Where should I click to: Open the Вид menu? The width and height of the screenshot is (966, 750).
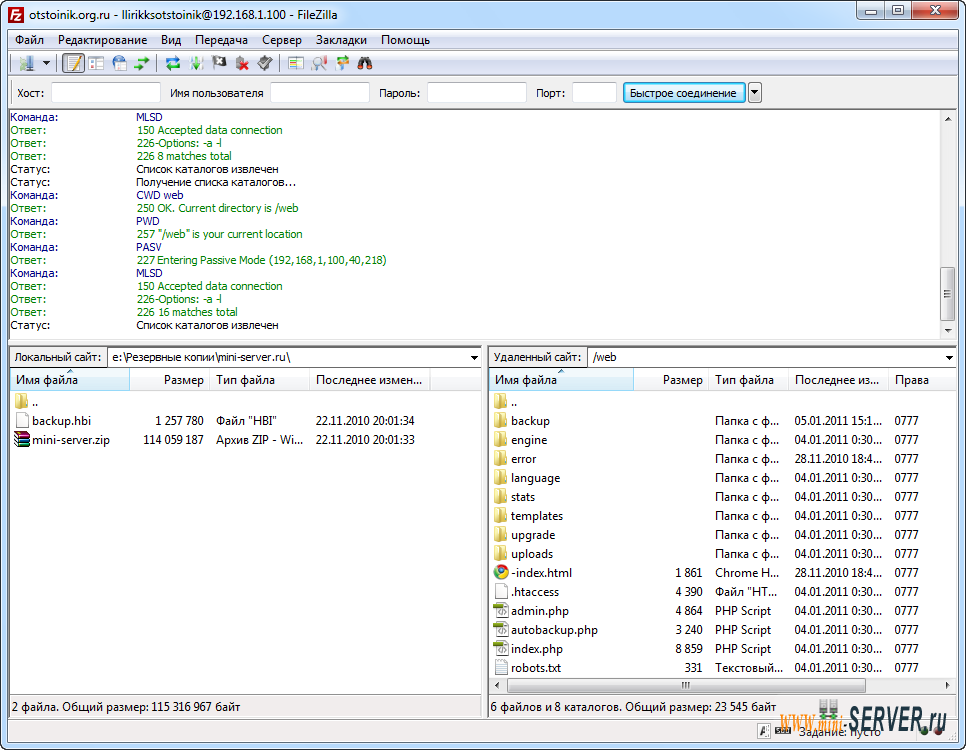171,40
